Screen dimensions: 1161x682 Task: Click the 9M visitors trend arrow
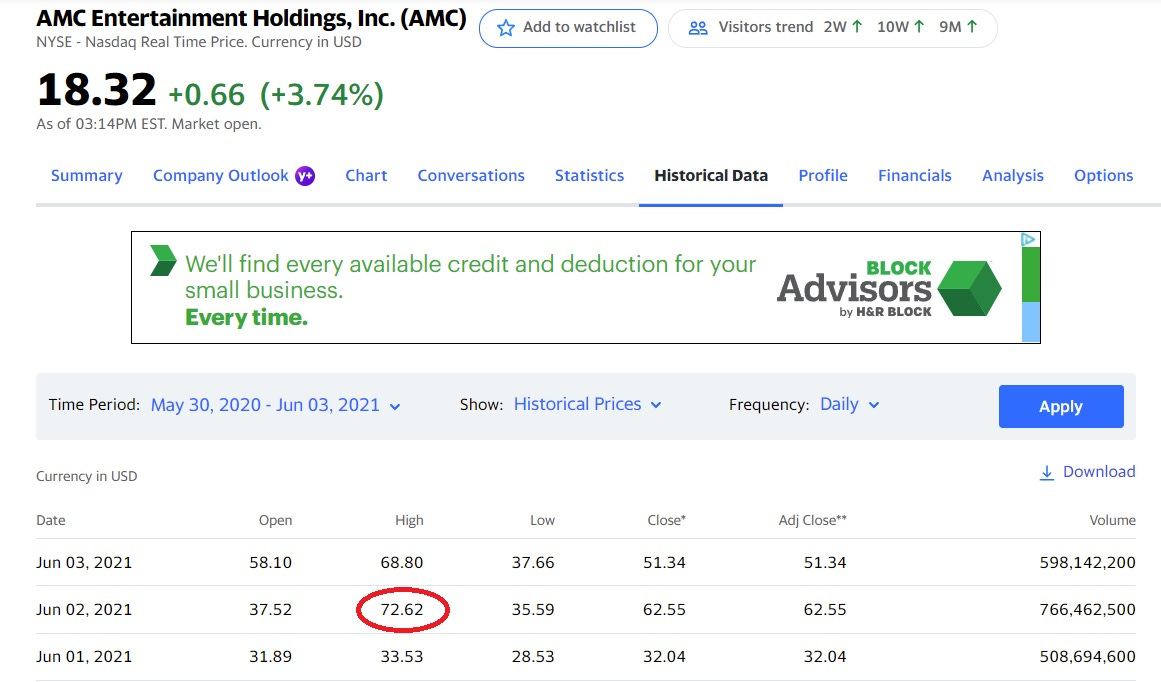(x=972, y=27)
